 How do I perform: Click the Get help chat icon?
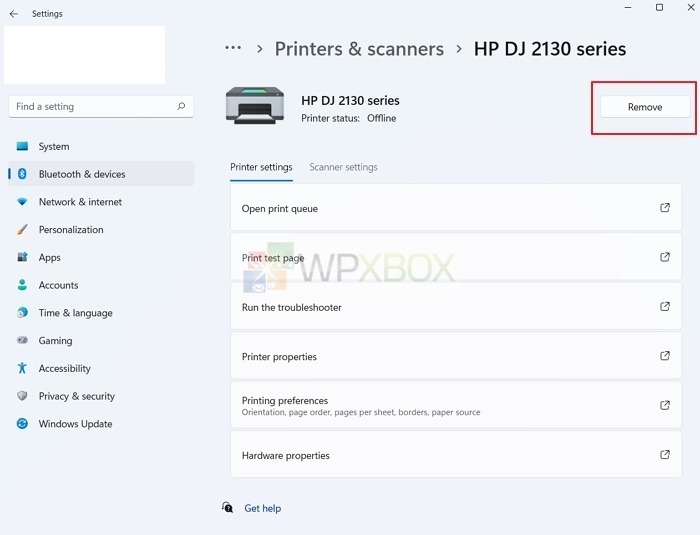[228, 507]
